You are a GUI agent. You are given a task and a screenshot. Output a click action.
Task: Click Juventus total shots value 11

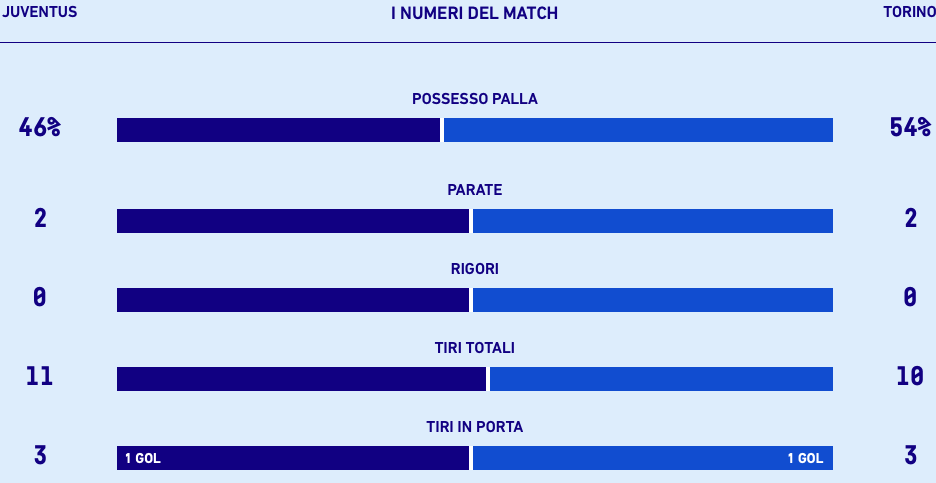coord(40,376)
